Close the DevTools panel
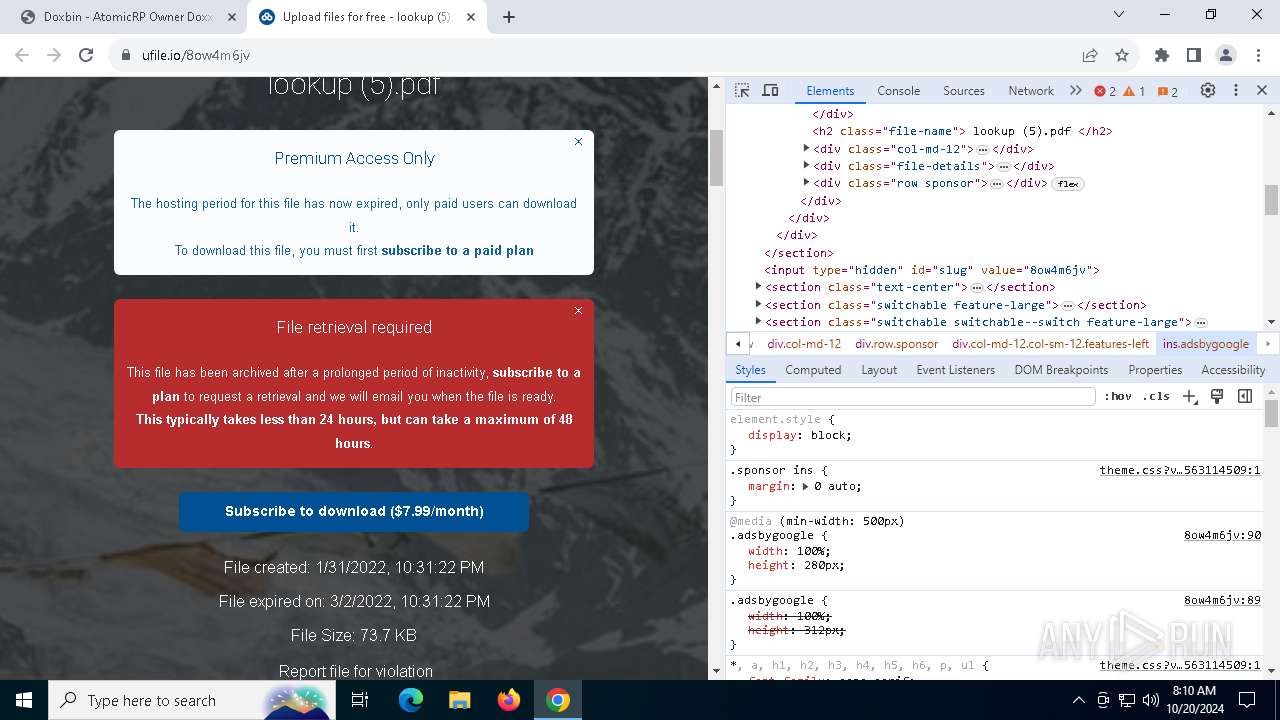 1262,90
